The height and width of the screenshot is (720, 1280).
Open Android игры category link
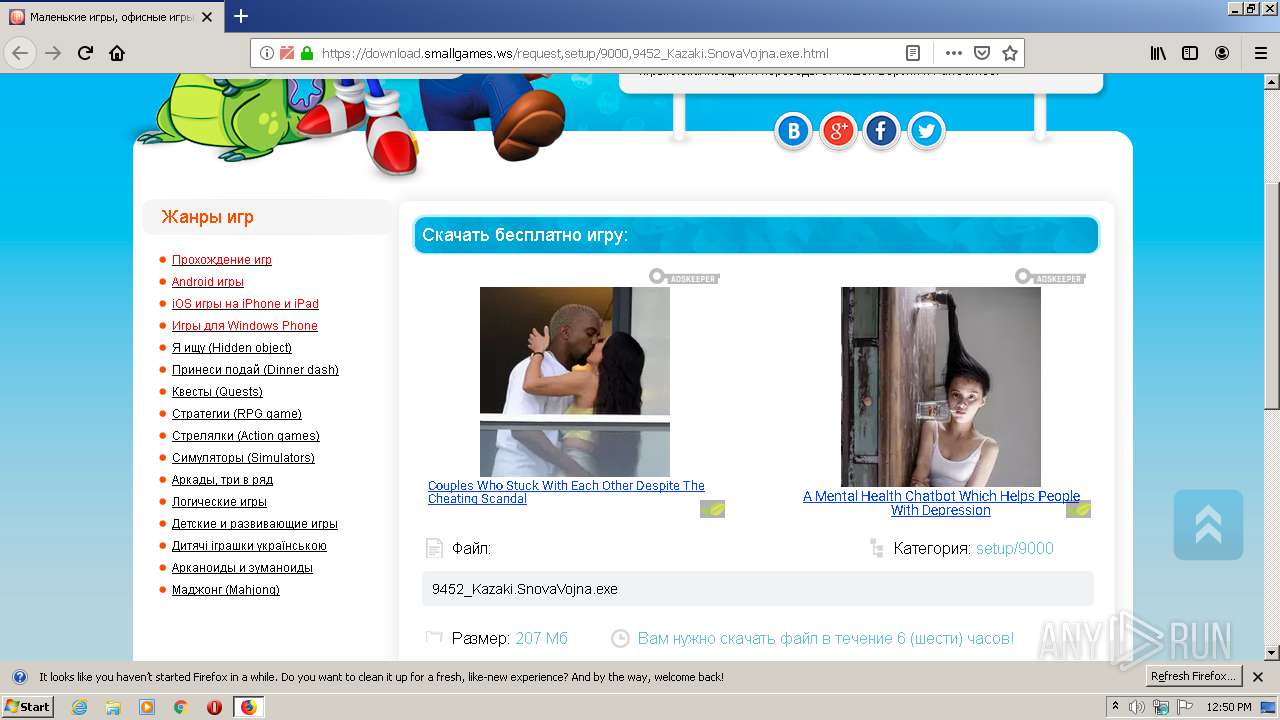tap(208, 282)
